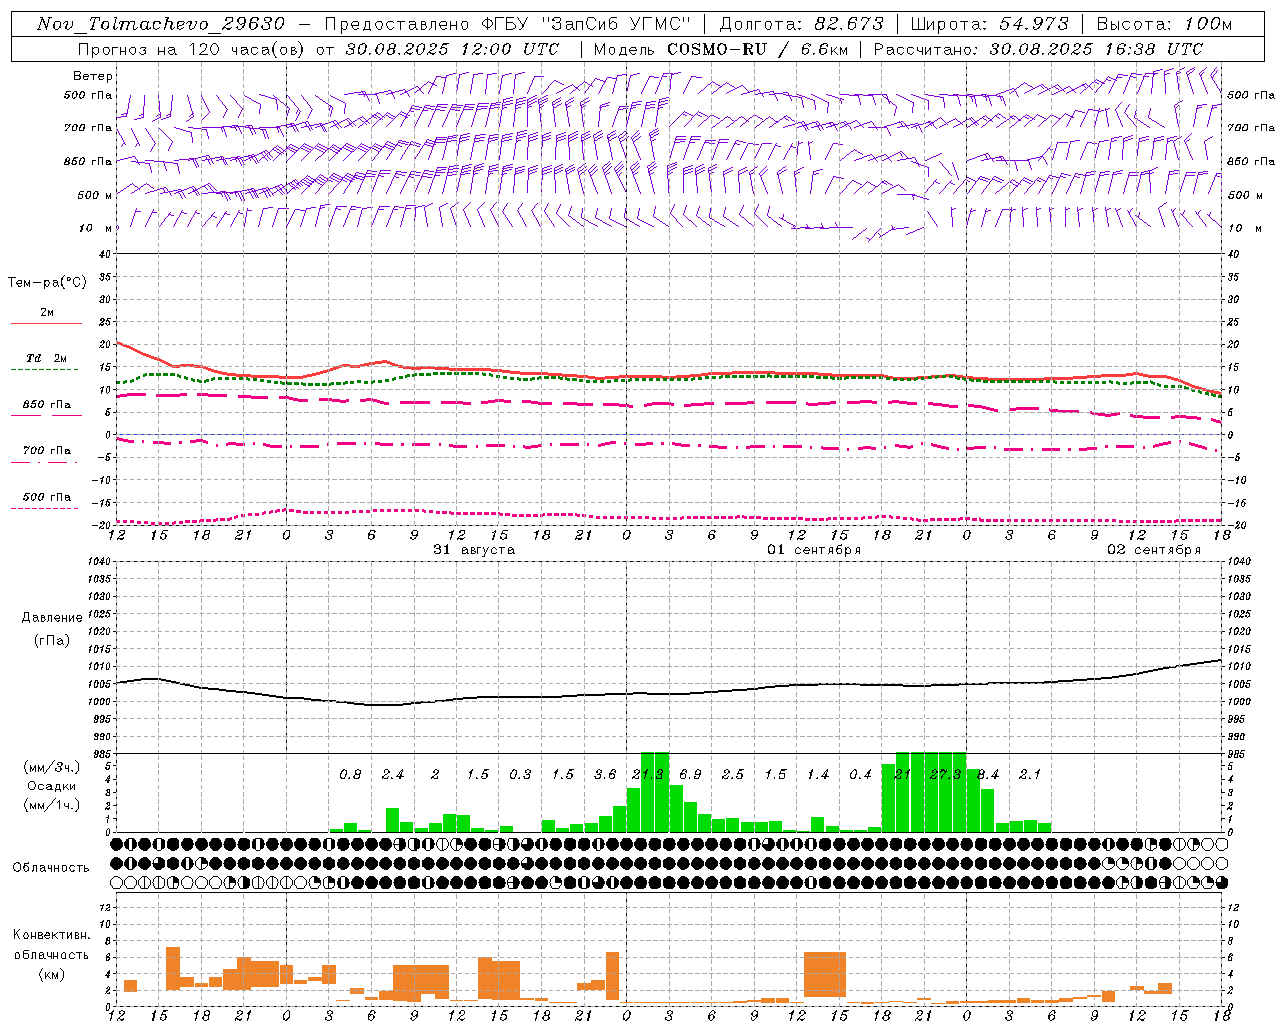Image resolution: width=1280 pixels, height=1024 pixels.
Task: Click the 500 гПа temperature legend entry
Action: (x=47, y=496)
